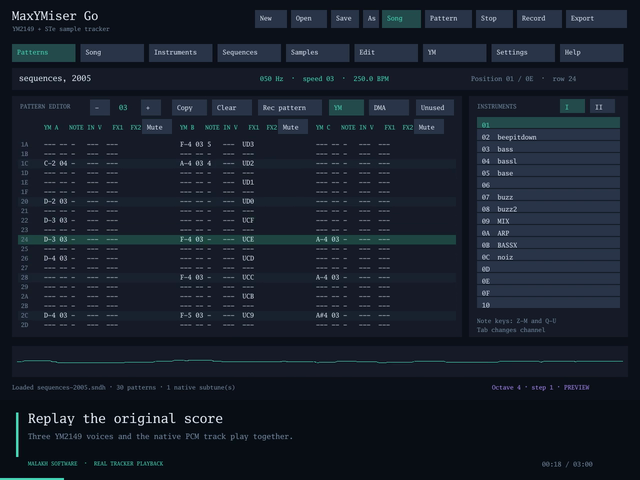Increase pattern number with plus button
Viewport: 640px width, 480px height.
151,108
